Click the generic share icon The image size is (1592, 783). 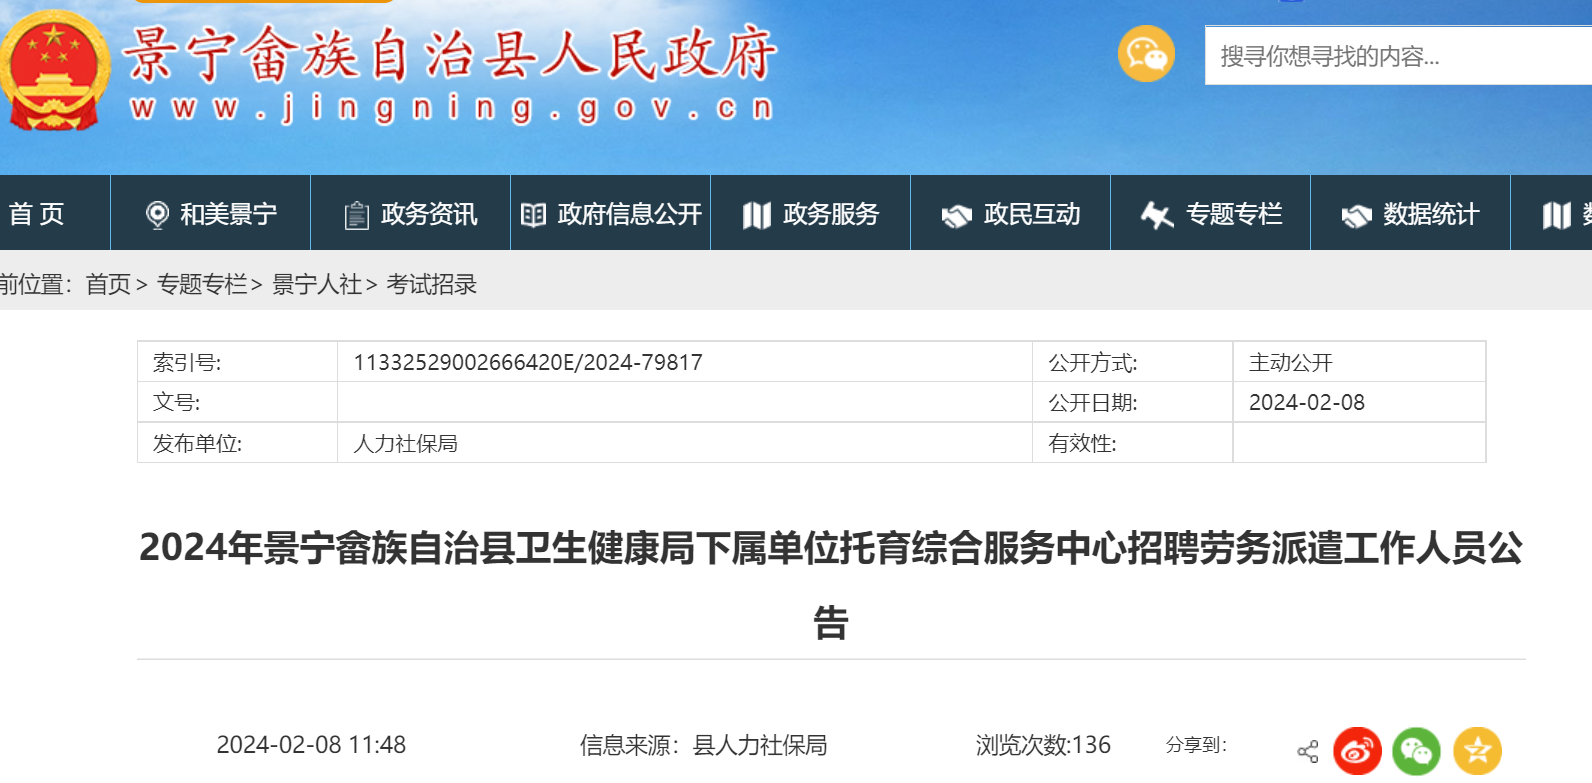pyautogui.click(x=1307, y=751)
